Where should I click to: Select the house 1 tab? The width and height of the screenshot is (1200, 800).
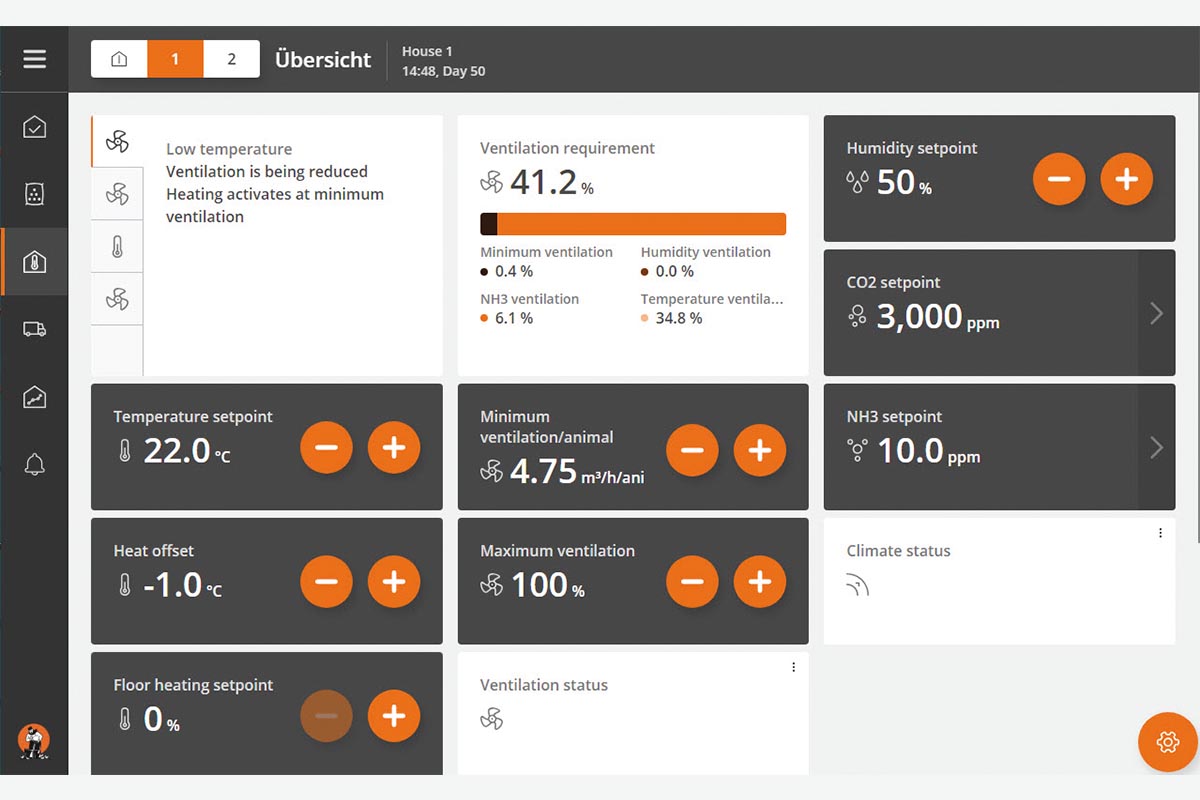coord(175,59)
